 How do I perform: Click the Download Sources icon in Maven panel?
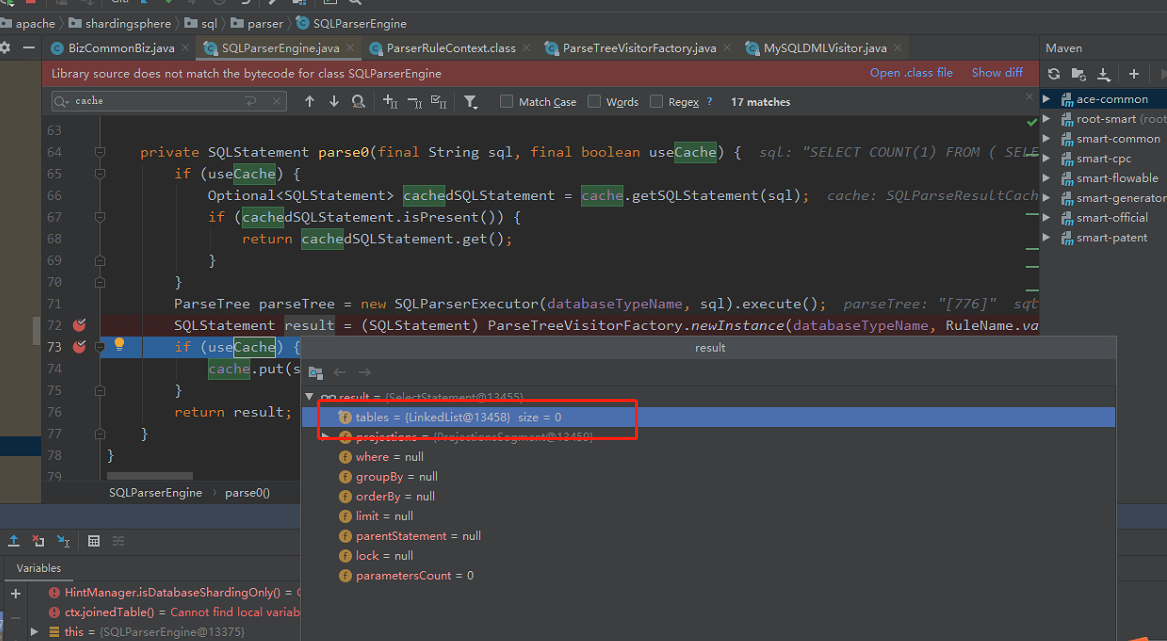(1104, 76)
